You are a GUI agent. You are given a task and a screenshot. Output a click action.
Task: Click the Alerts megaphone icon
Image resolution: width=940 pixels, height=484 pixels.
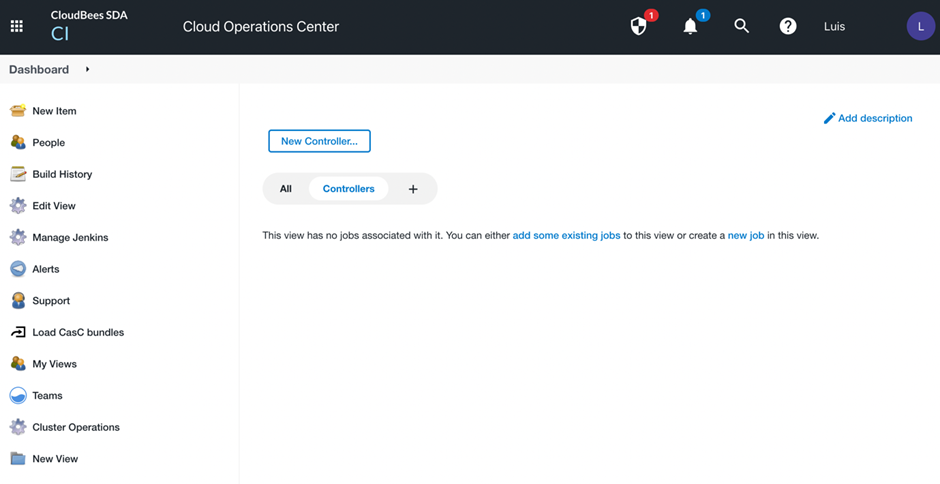tap(18, 269)
